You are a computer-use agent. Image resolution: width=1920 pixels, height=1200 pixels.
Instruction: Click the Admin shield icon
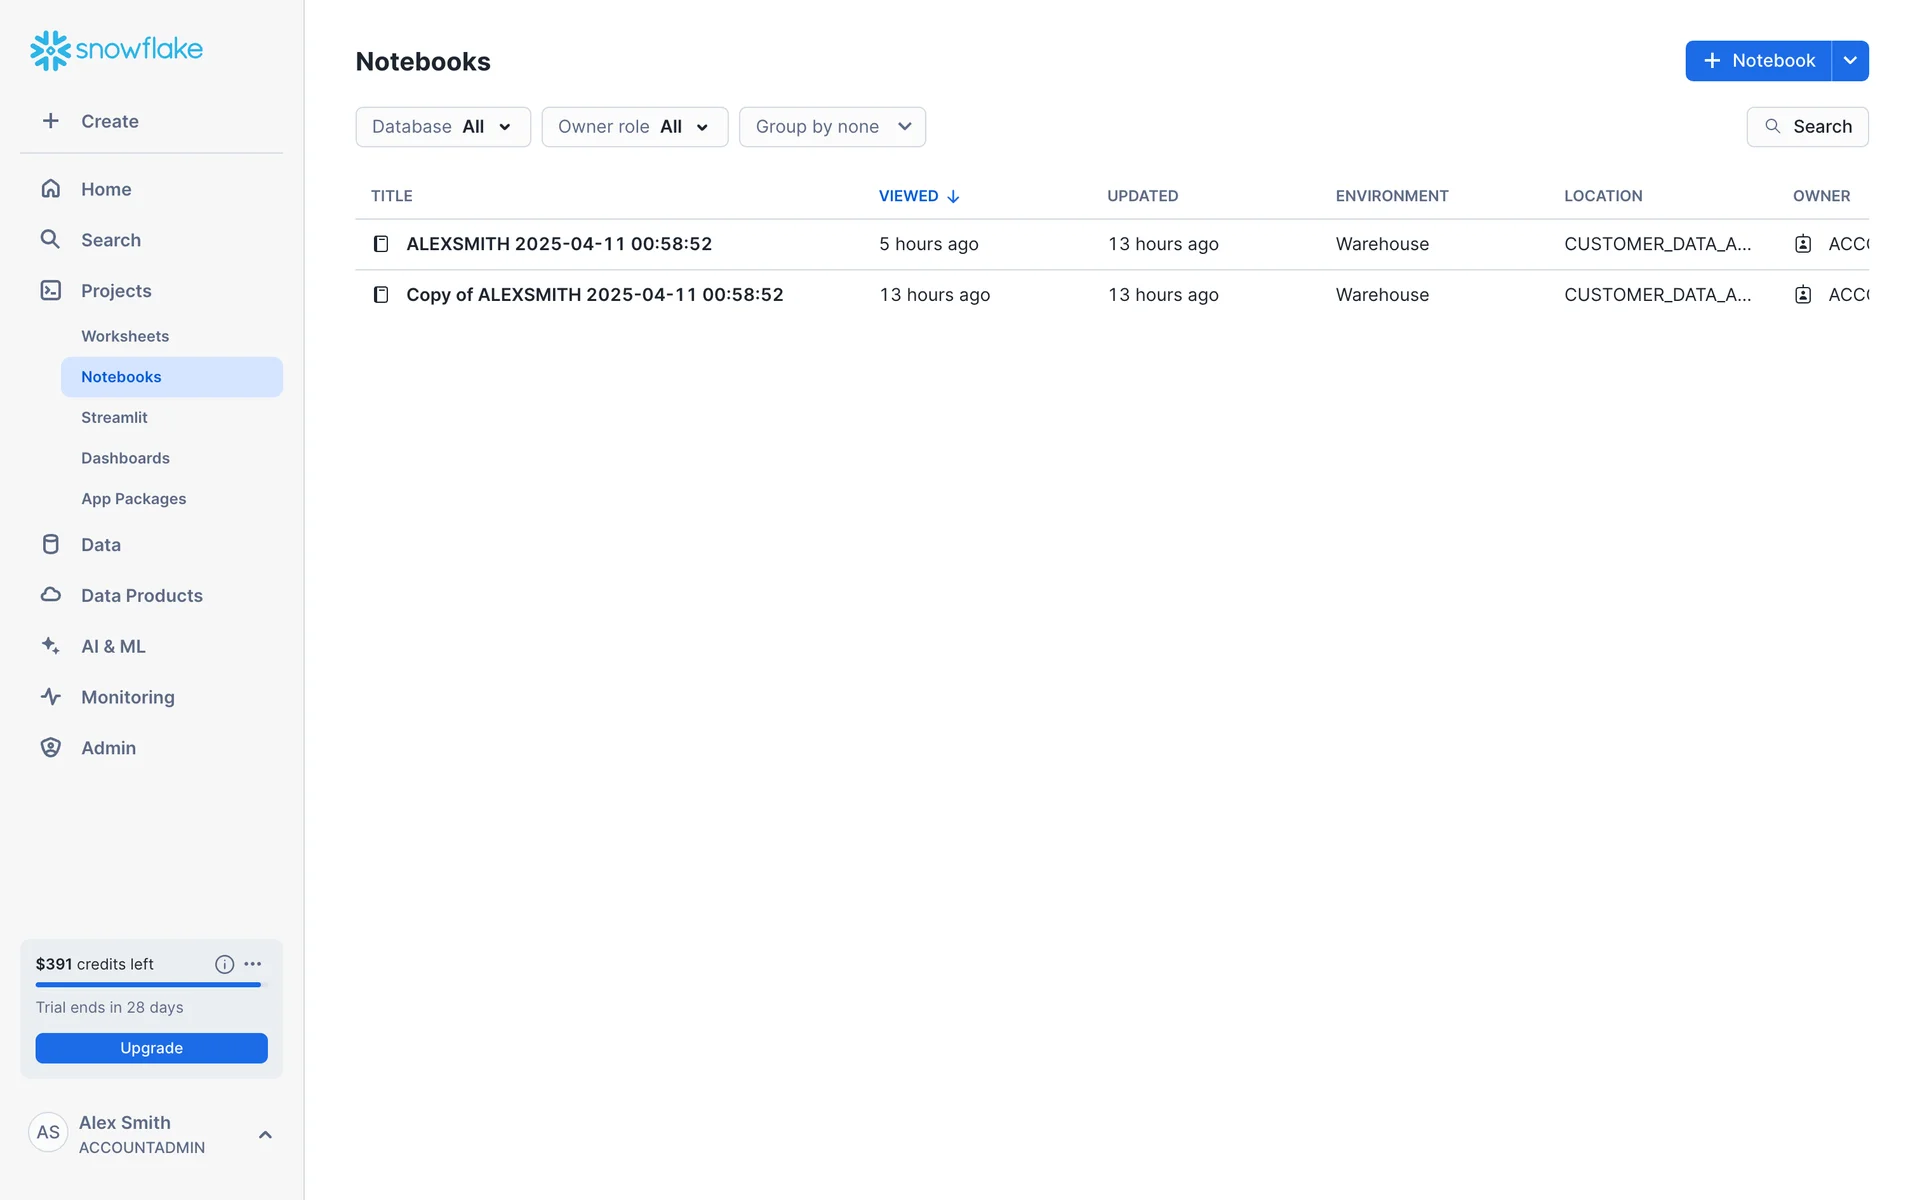pyautogui.click(x=50, y=748)
